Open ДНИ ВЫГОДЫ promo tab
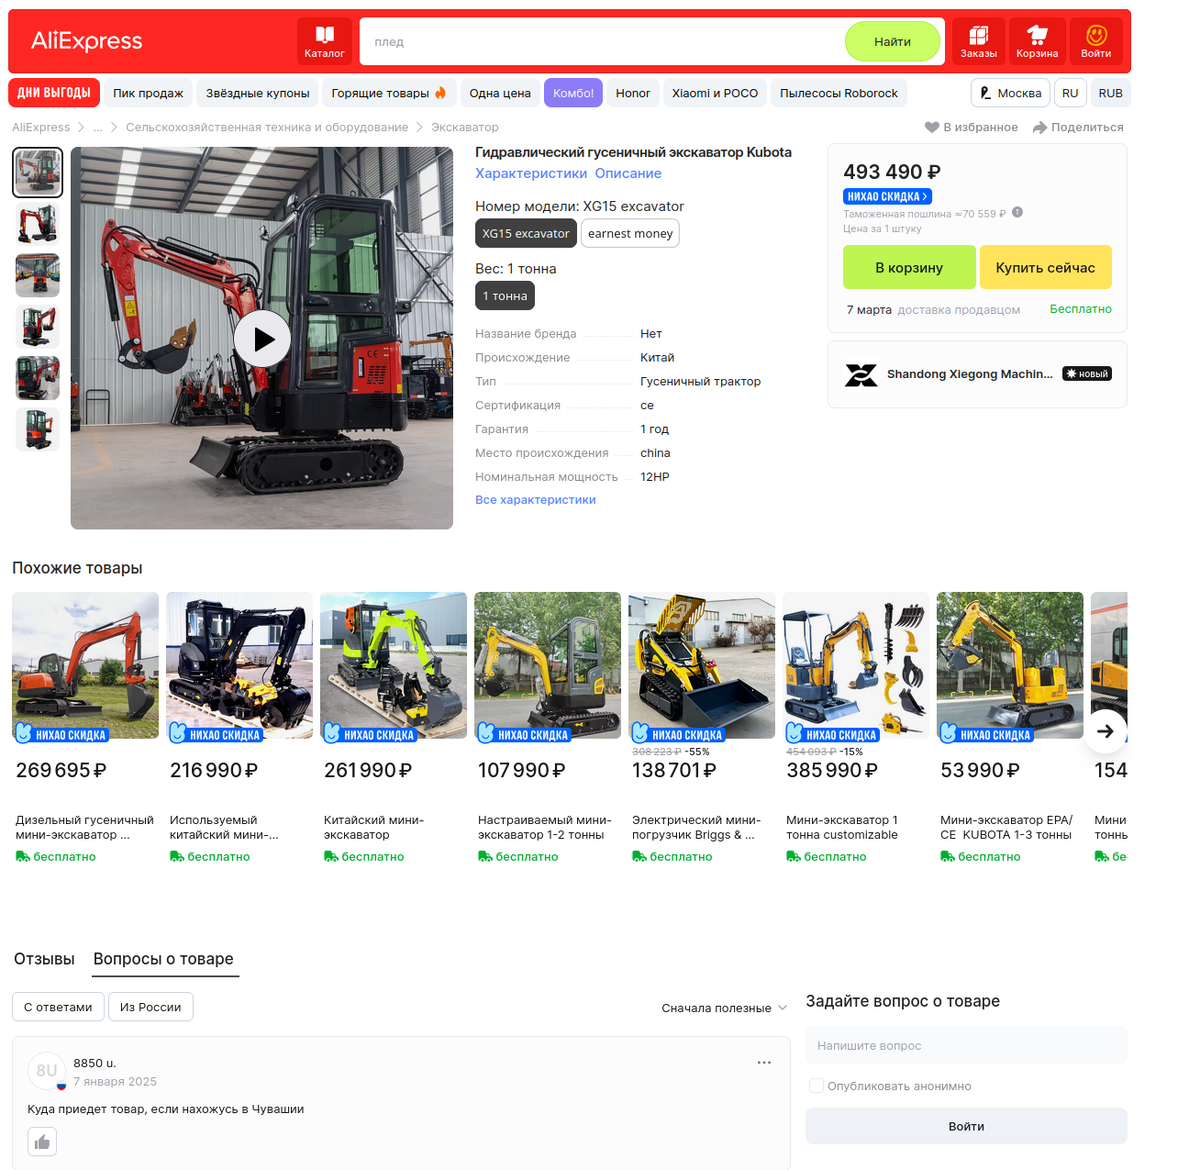This screenshot has width=1200, height=1170. [x=54, y=93]
